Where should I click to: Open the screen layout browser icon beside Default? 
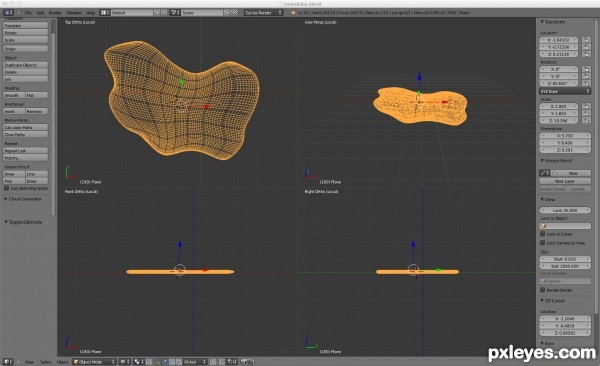[x=104, y=13]
